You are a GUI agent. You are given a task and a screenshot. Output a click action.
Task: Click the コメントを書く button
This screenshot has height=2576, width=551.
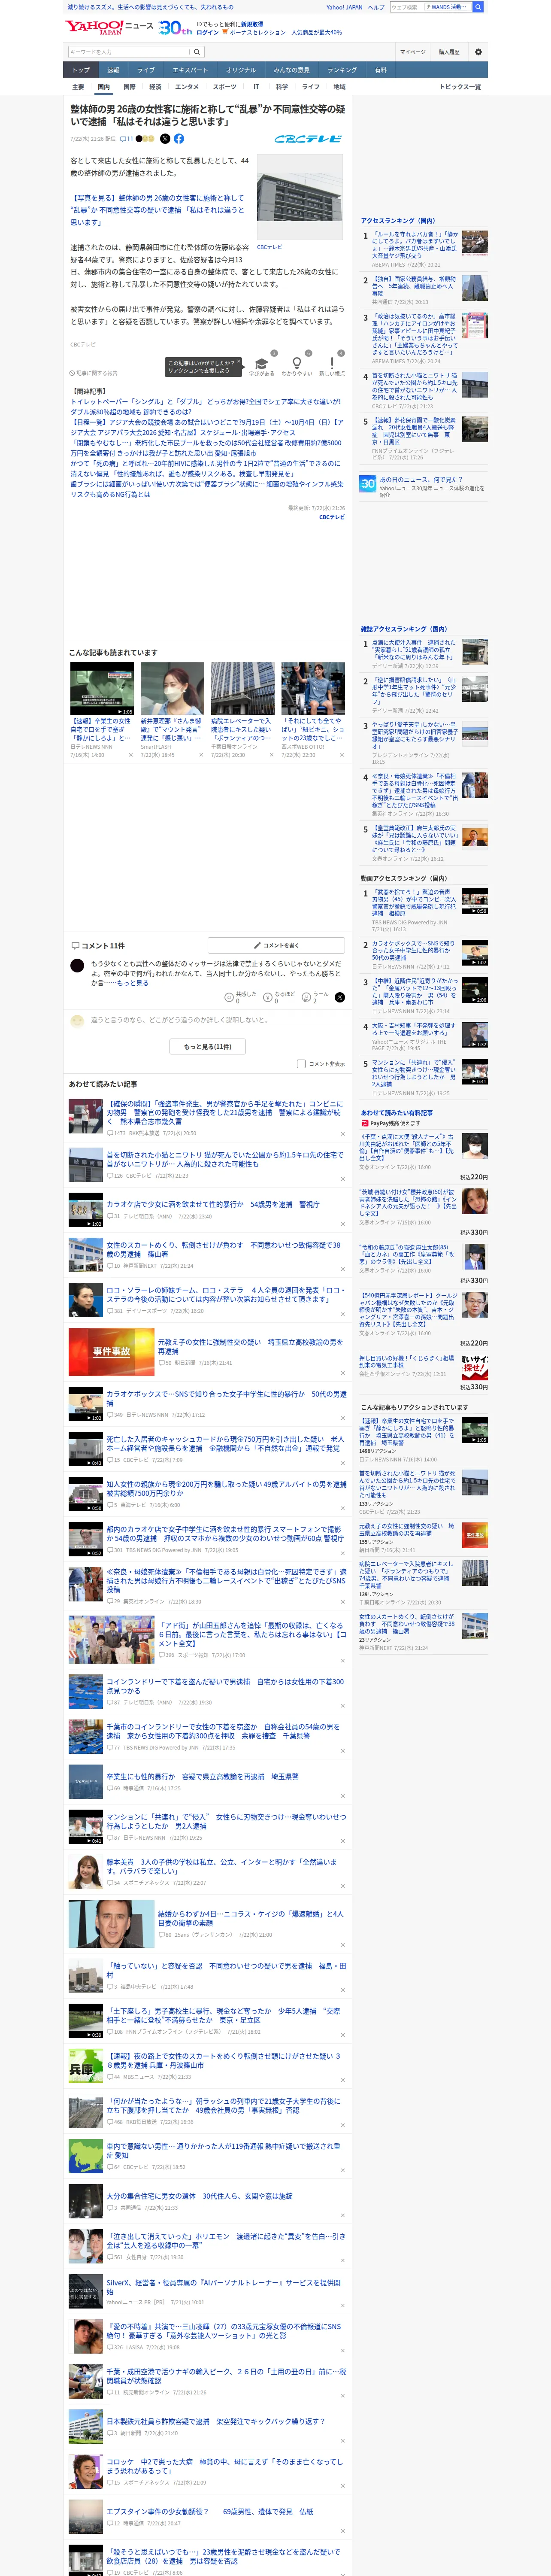[277, 945]
